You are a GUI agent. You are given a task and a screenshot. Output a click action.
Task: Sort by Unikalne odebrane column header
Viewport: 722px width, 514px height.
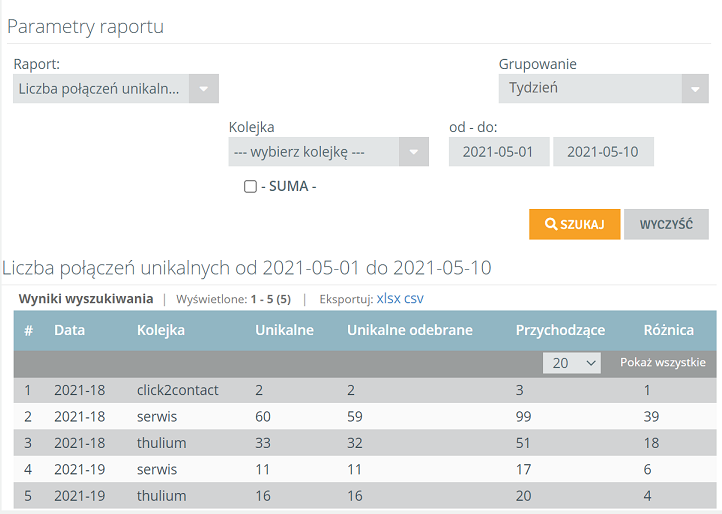tap(410, 330)
